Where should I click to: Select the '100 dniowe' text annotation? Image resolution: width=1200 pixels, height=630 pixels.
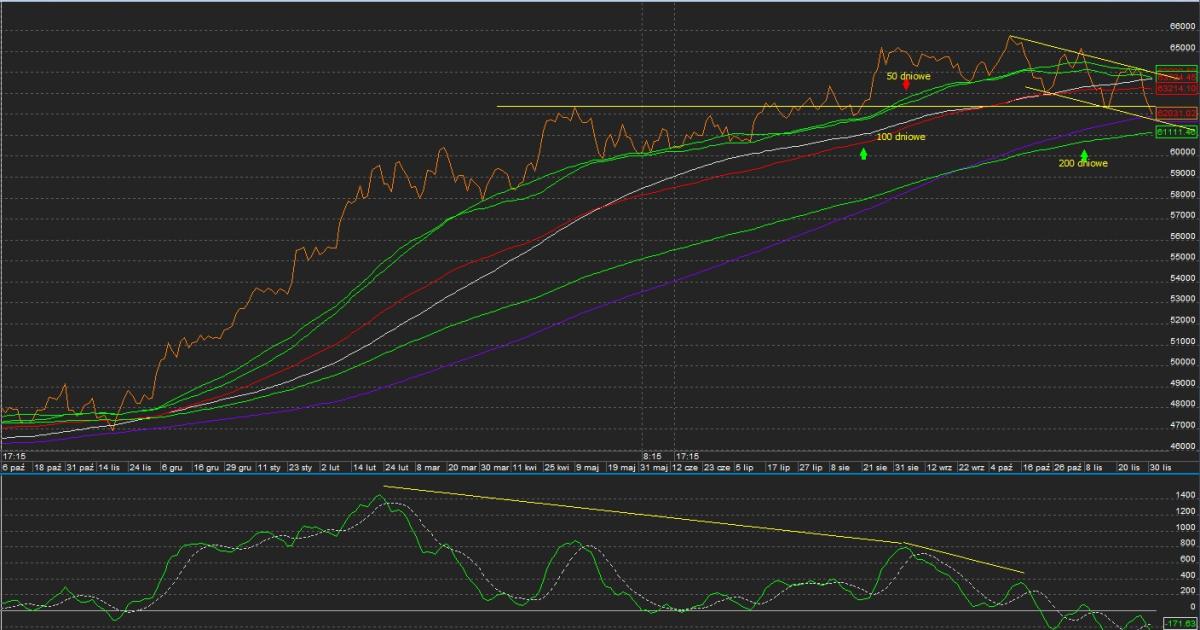[x=900, y=137]
